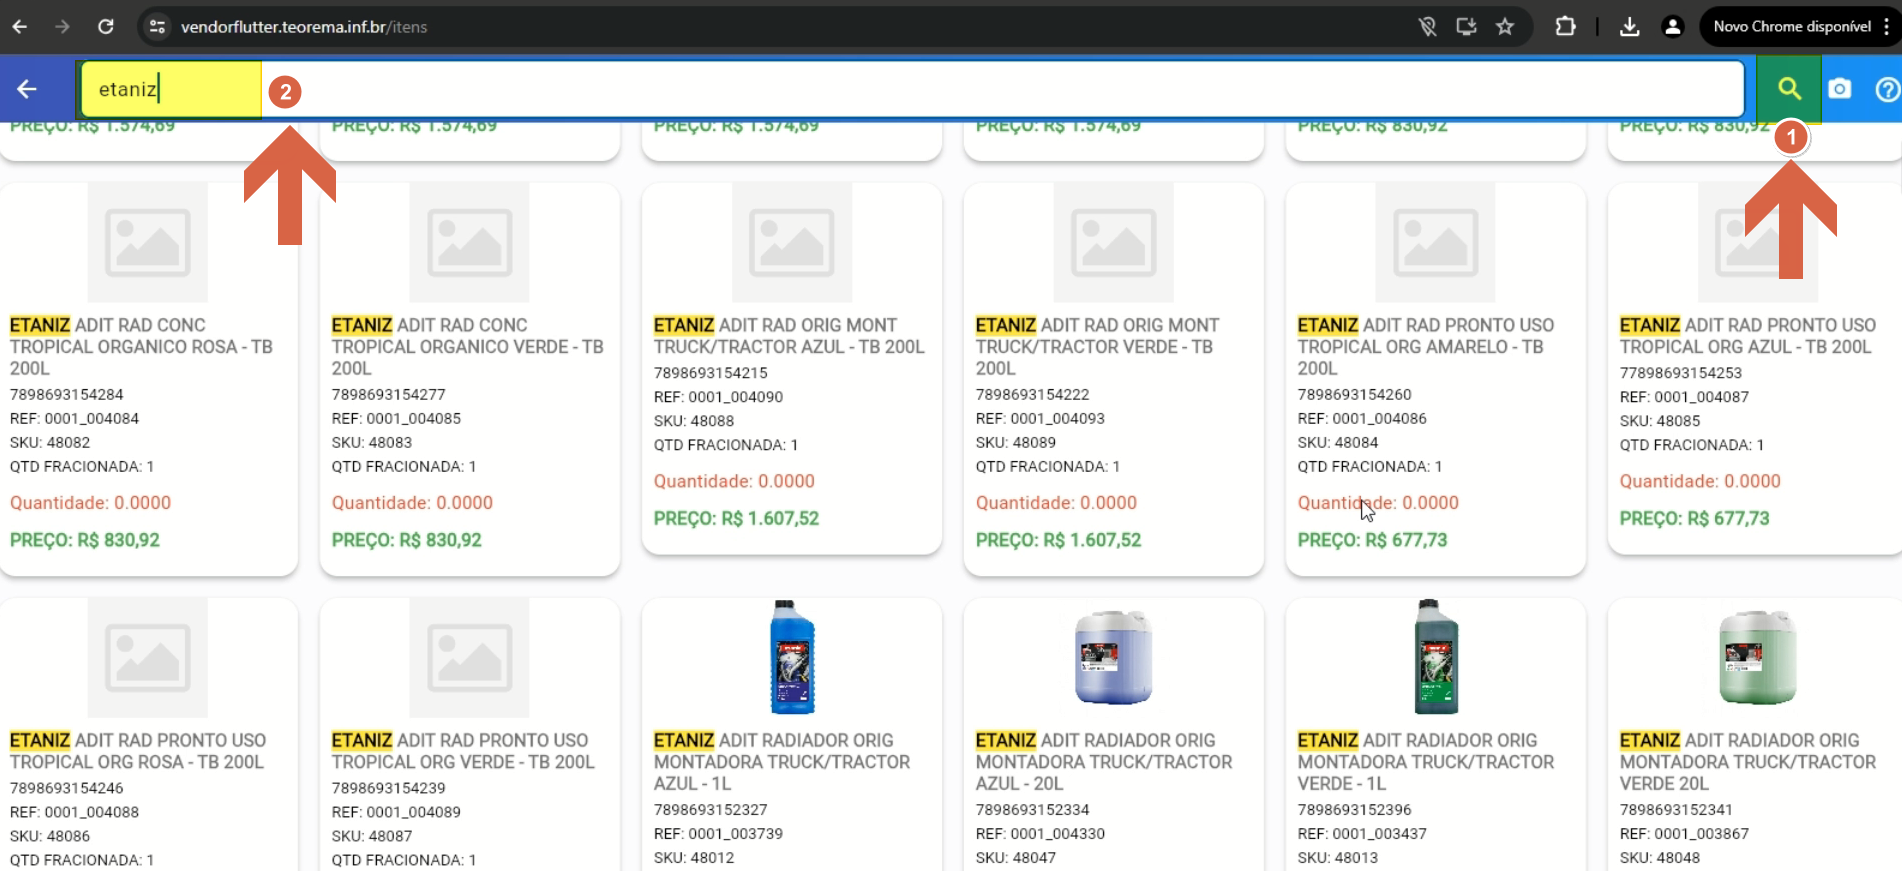1902x871 pixels.
Task: Select ETANIZ ADIT RAD ORIG MONT TRUCK/TRACTOR VERDE title
Action: [x=1097, y=347]
